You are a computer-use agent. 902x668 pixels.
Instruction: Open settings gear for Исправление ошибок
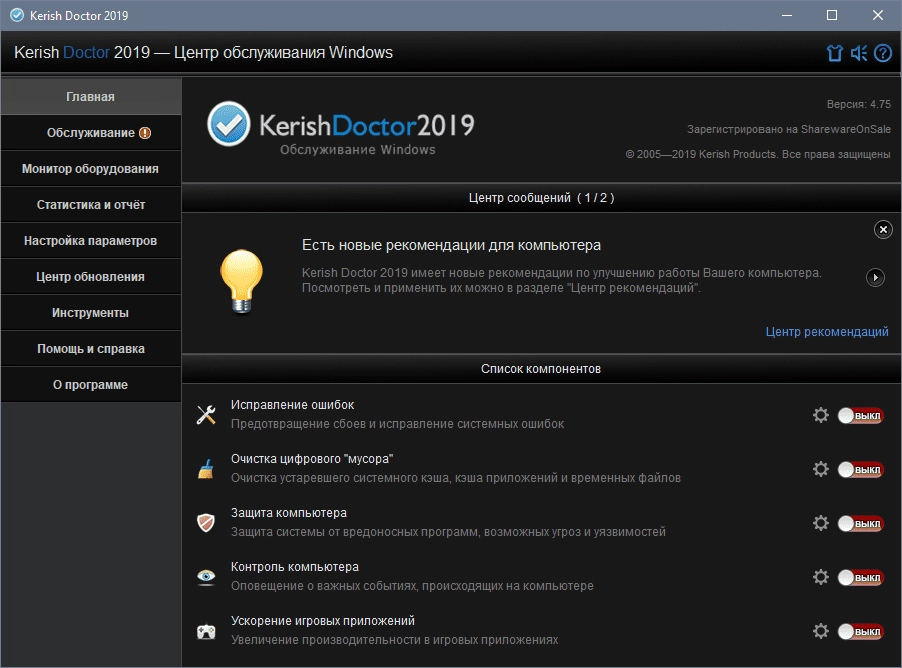pos(820,415)
